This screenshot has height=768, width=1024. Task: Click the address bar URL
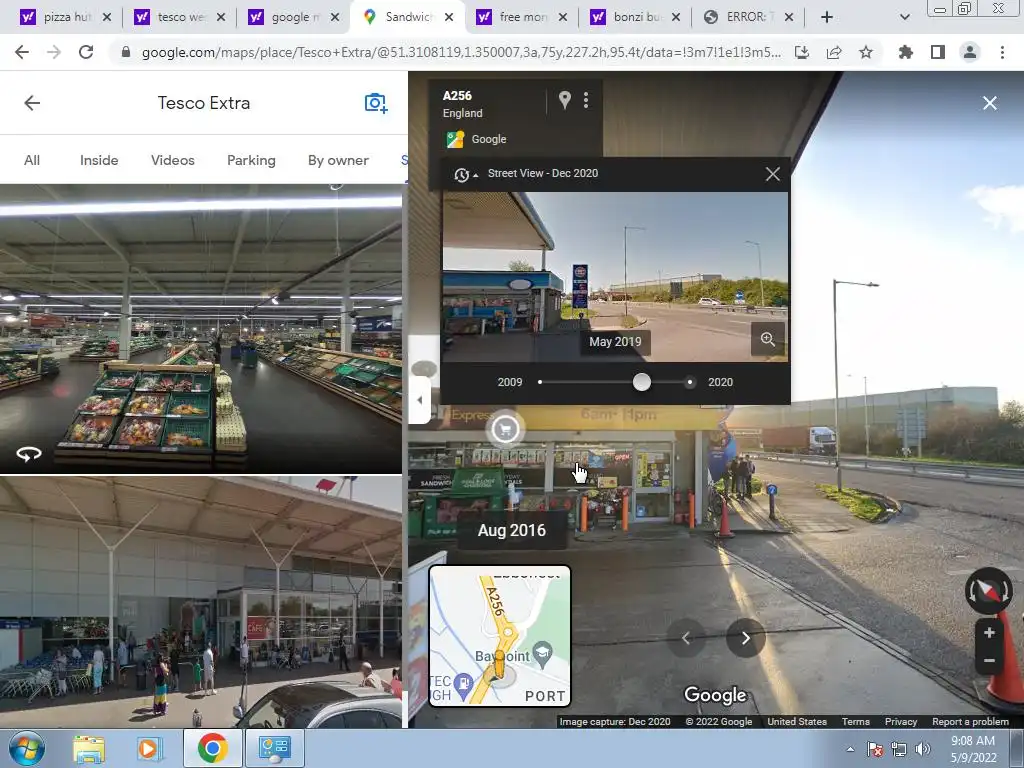click(460, 52)
